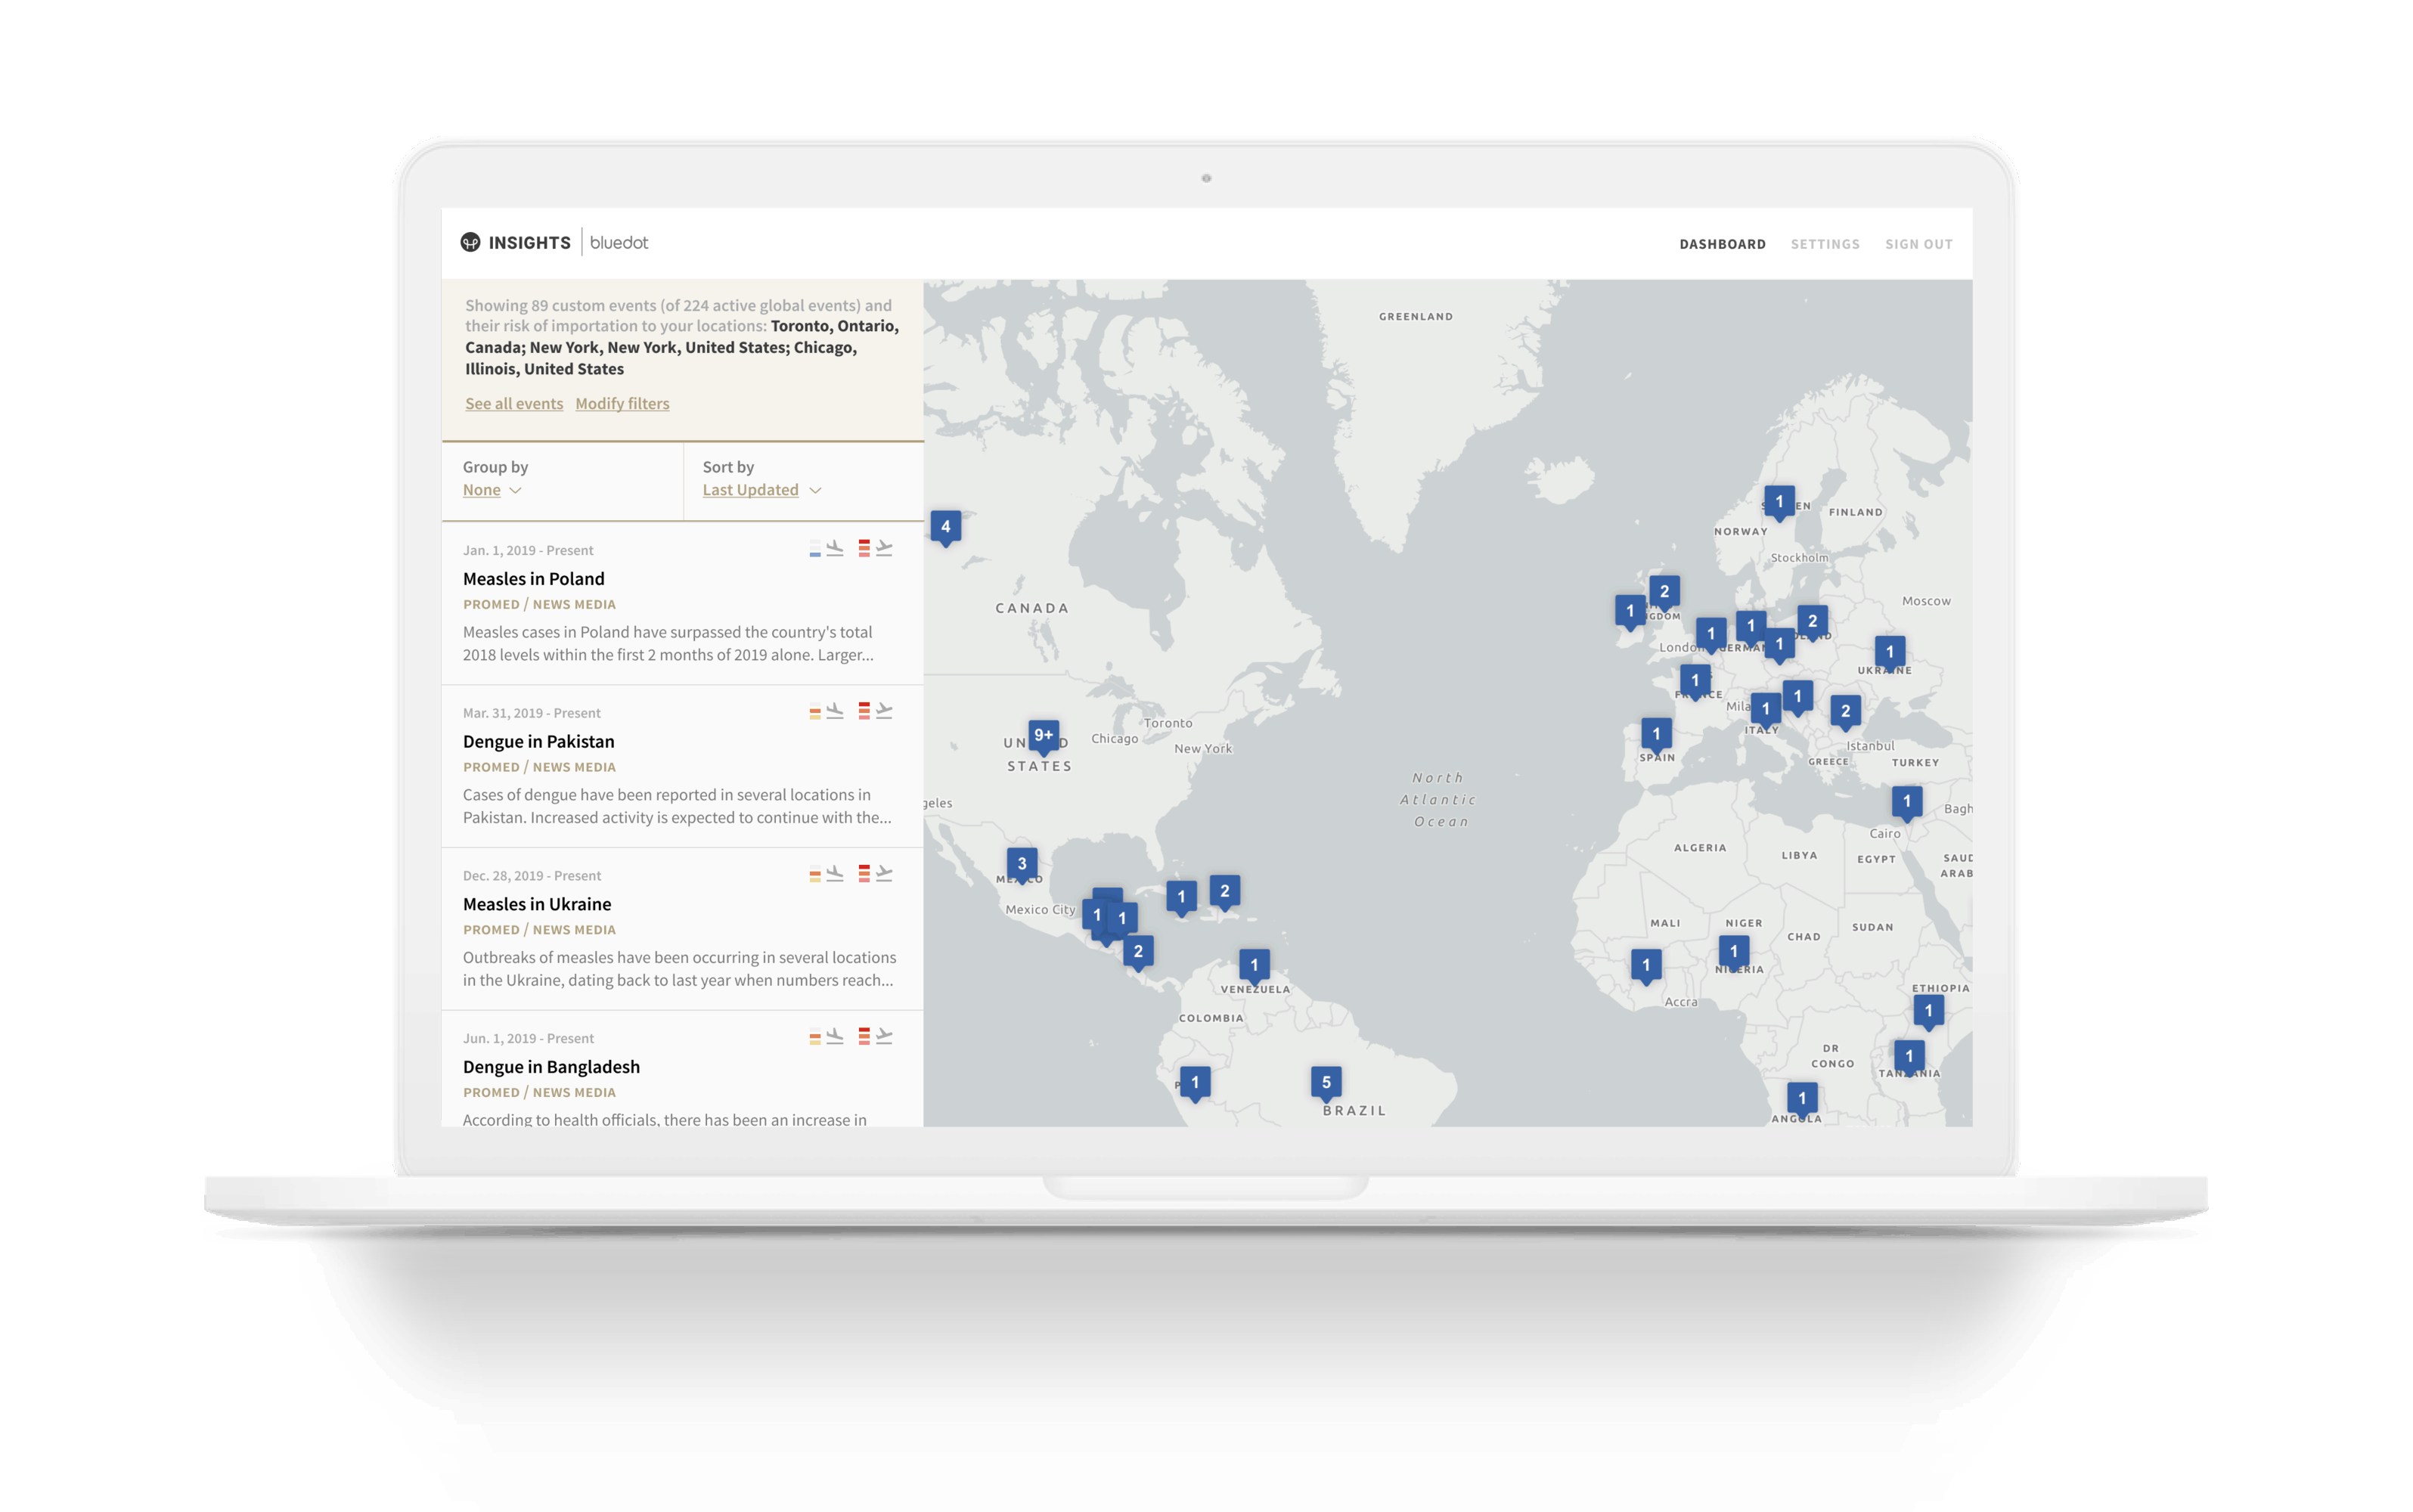Image resolution: width=2413 pixels, height=1512 pixels.
Task: Click the Dengue in Pakistan description text
Action: tap(677, 806)
